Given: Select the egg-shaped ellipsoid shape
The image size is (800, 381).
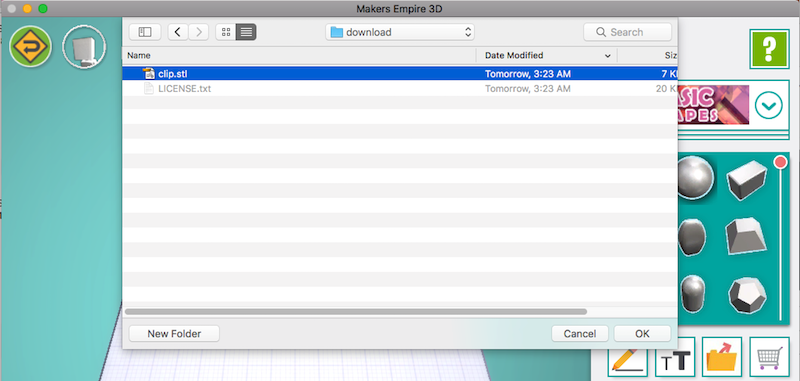Looking at the screenshot, I should click(692, 237).
